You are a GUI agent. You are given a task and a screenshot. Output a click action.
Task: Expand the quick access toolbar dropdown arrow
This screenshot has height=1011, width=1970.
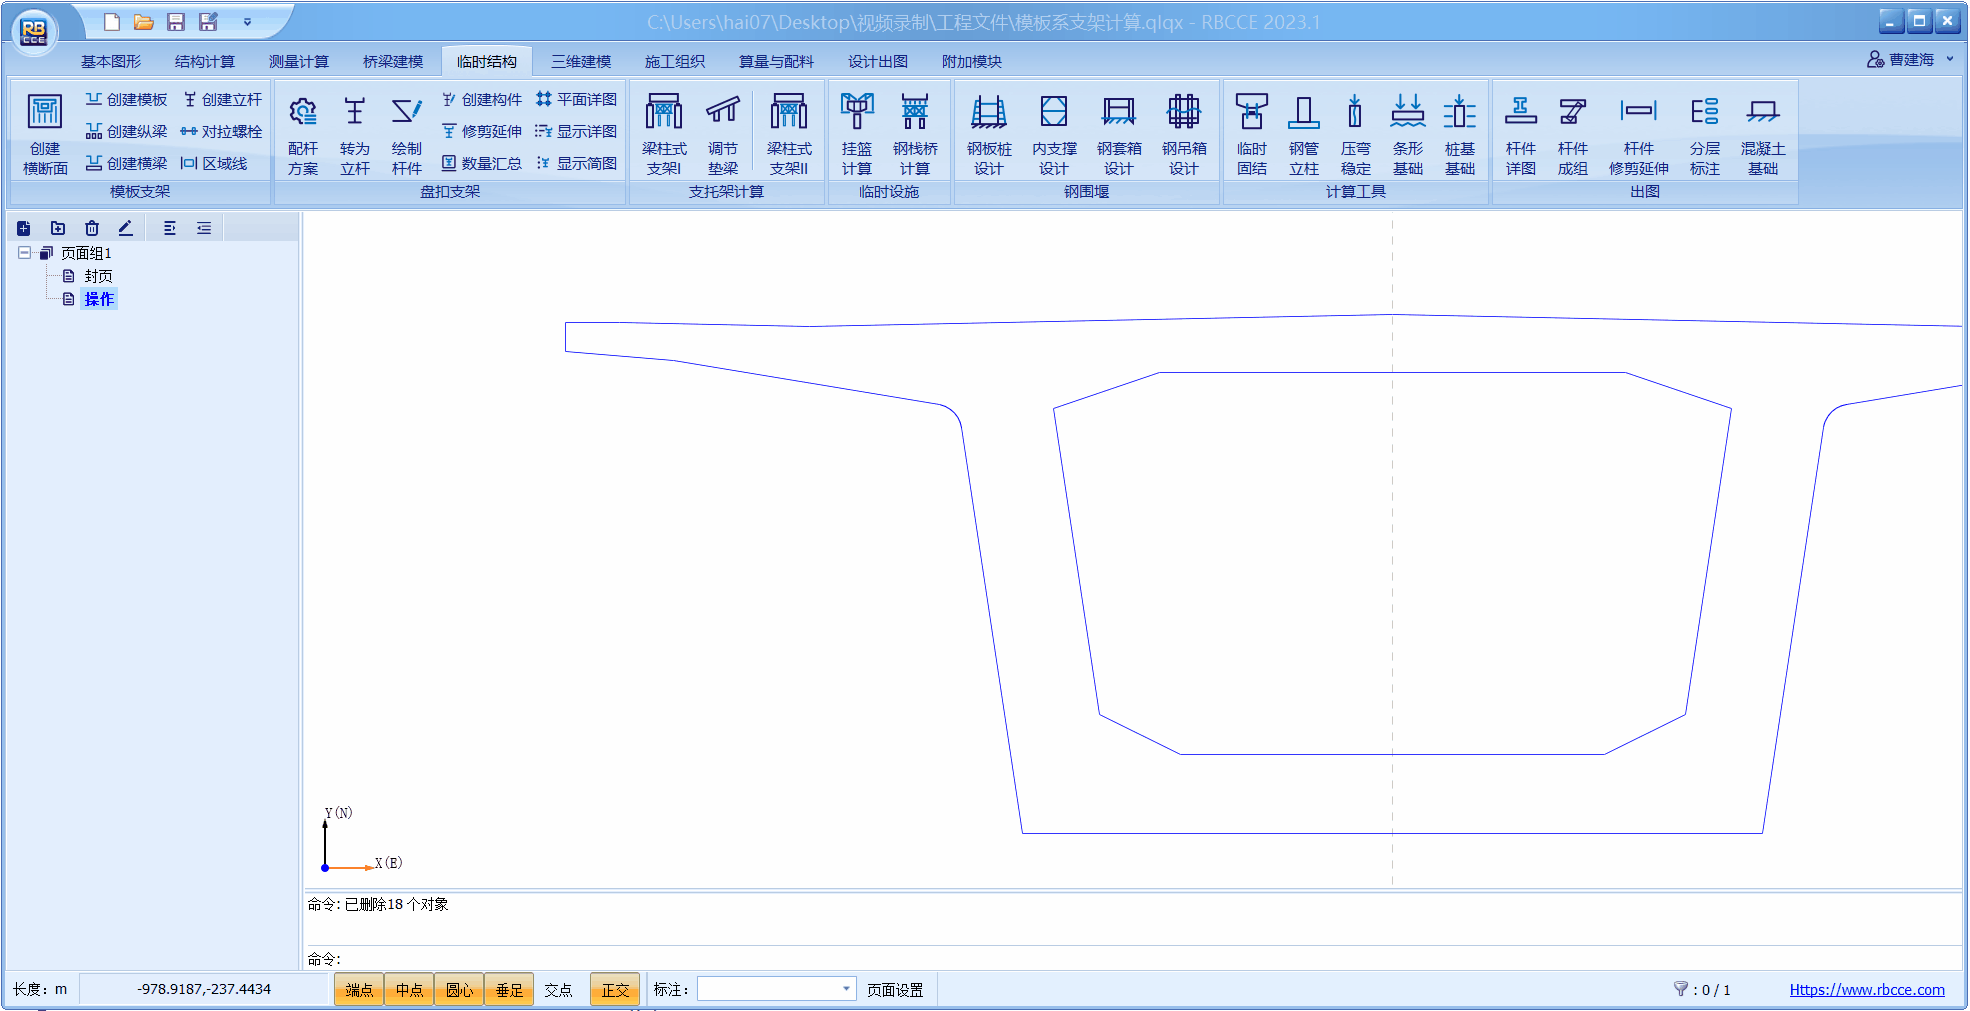pos(247,22)
